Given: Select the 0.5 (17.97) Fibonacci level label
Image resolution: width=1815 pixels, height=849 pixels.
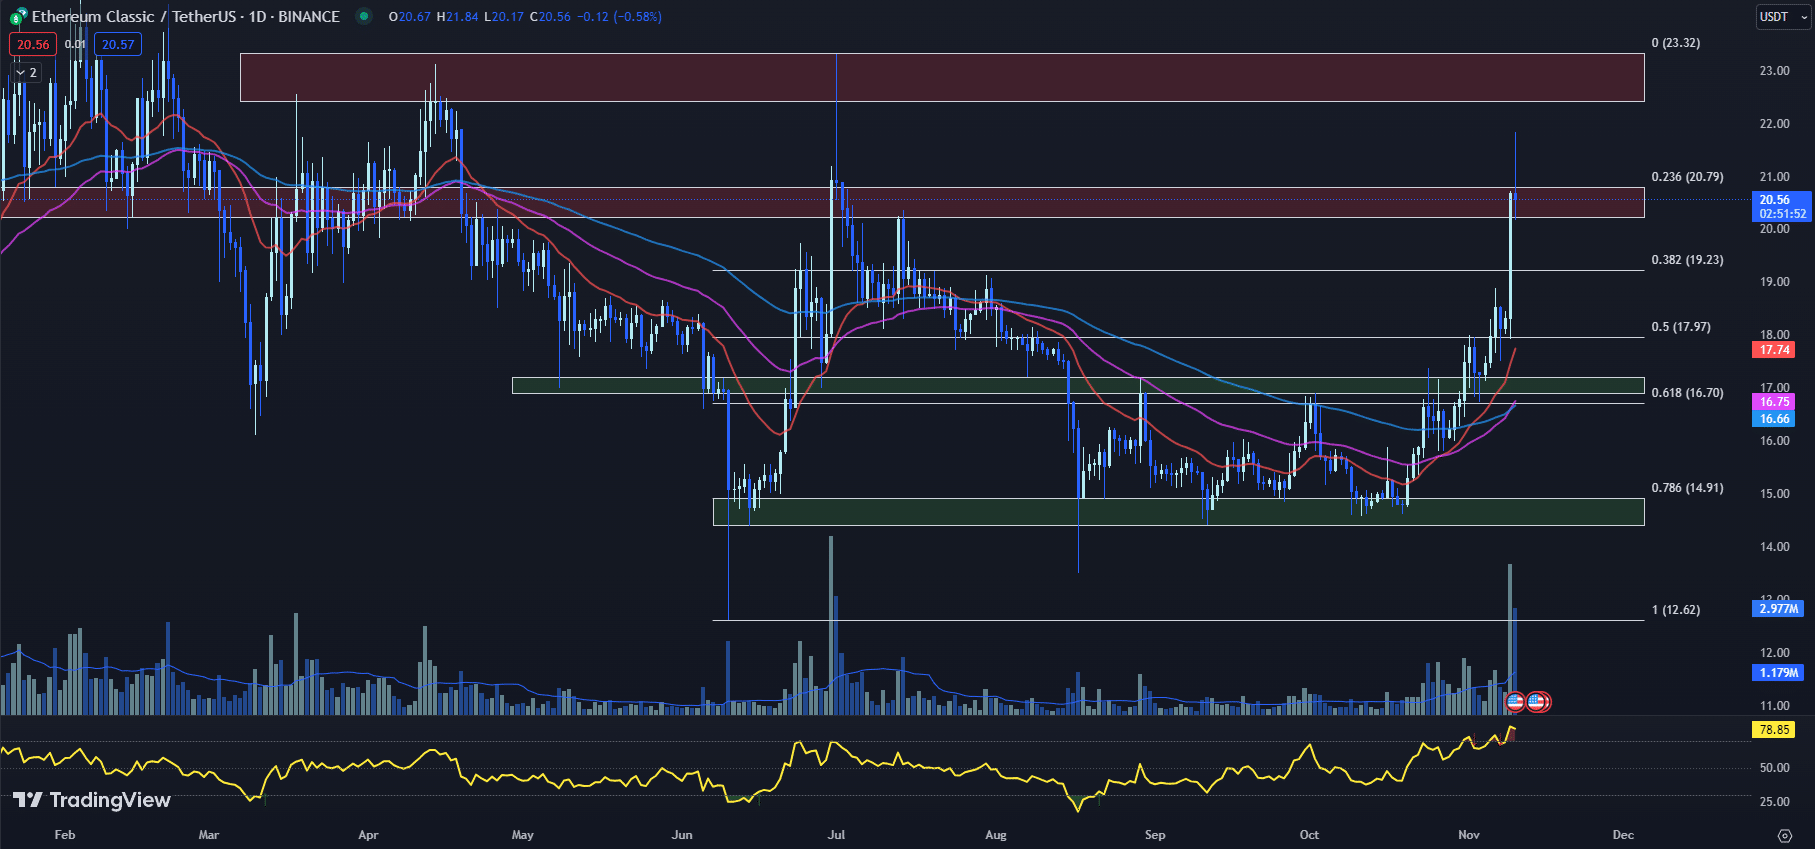Looking at the screenshot, I should (1680, 327).
